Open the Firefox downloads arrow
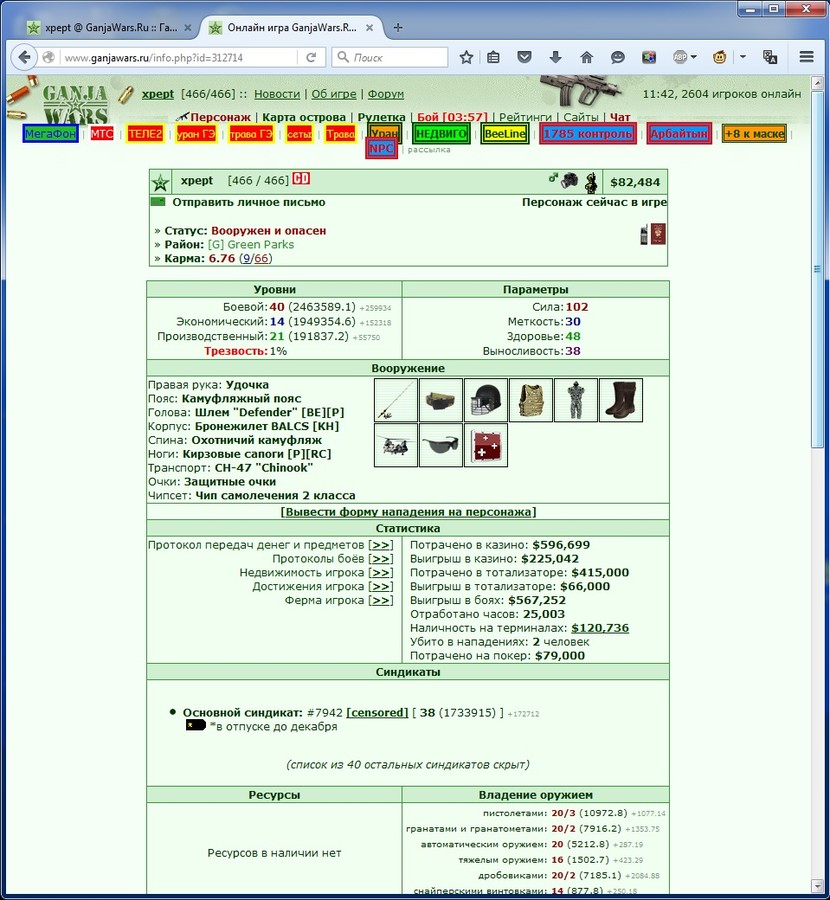This screenshot has width=830, height=900. tap(555, 57)
